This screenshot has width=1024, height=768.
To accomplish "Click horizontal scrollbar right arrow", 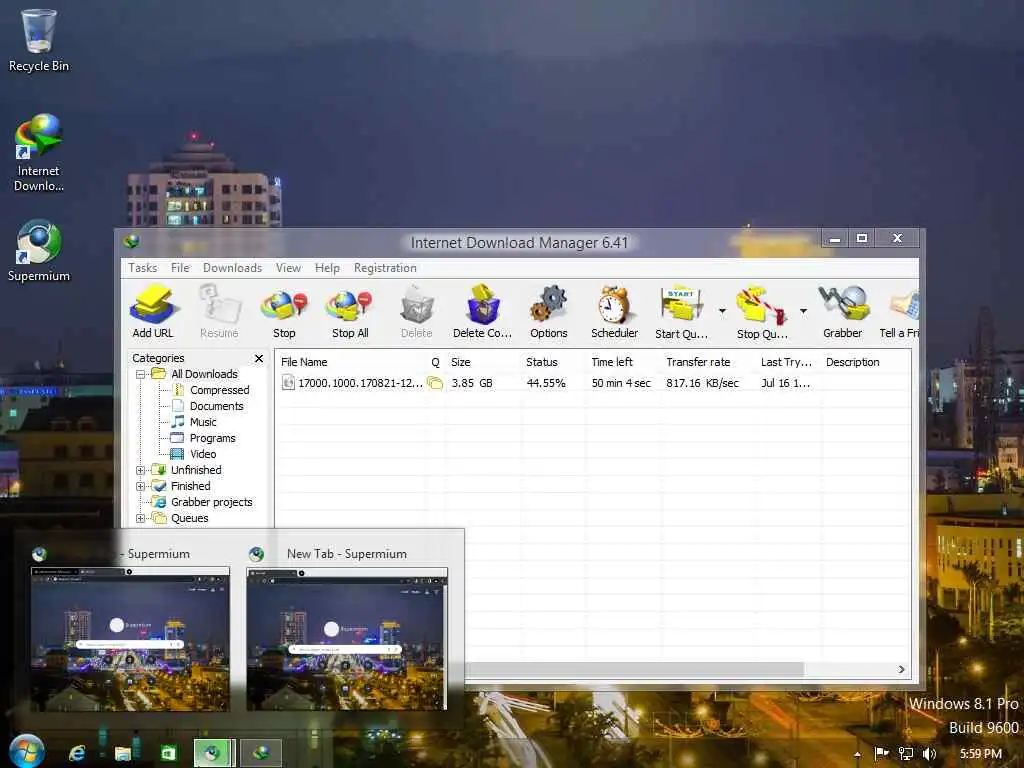I will click(x=901, y=669).
